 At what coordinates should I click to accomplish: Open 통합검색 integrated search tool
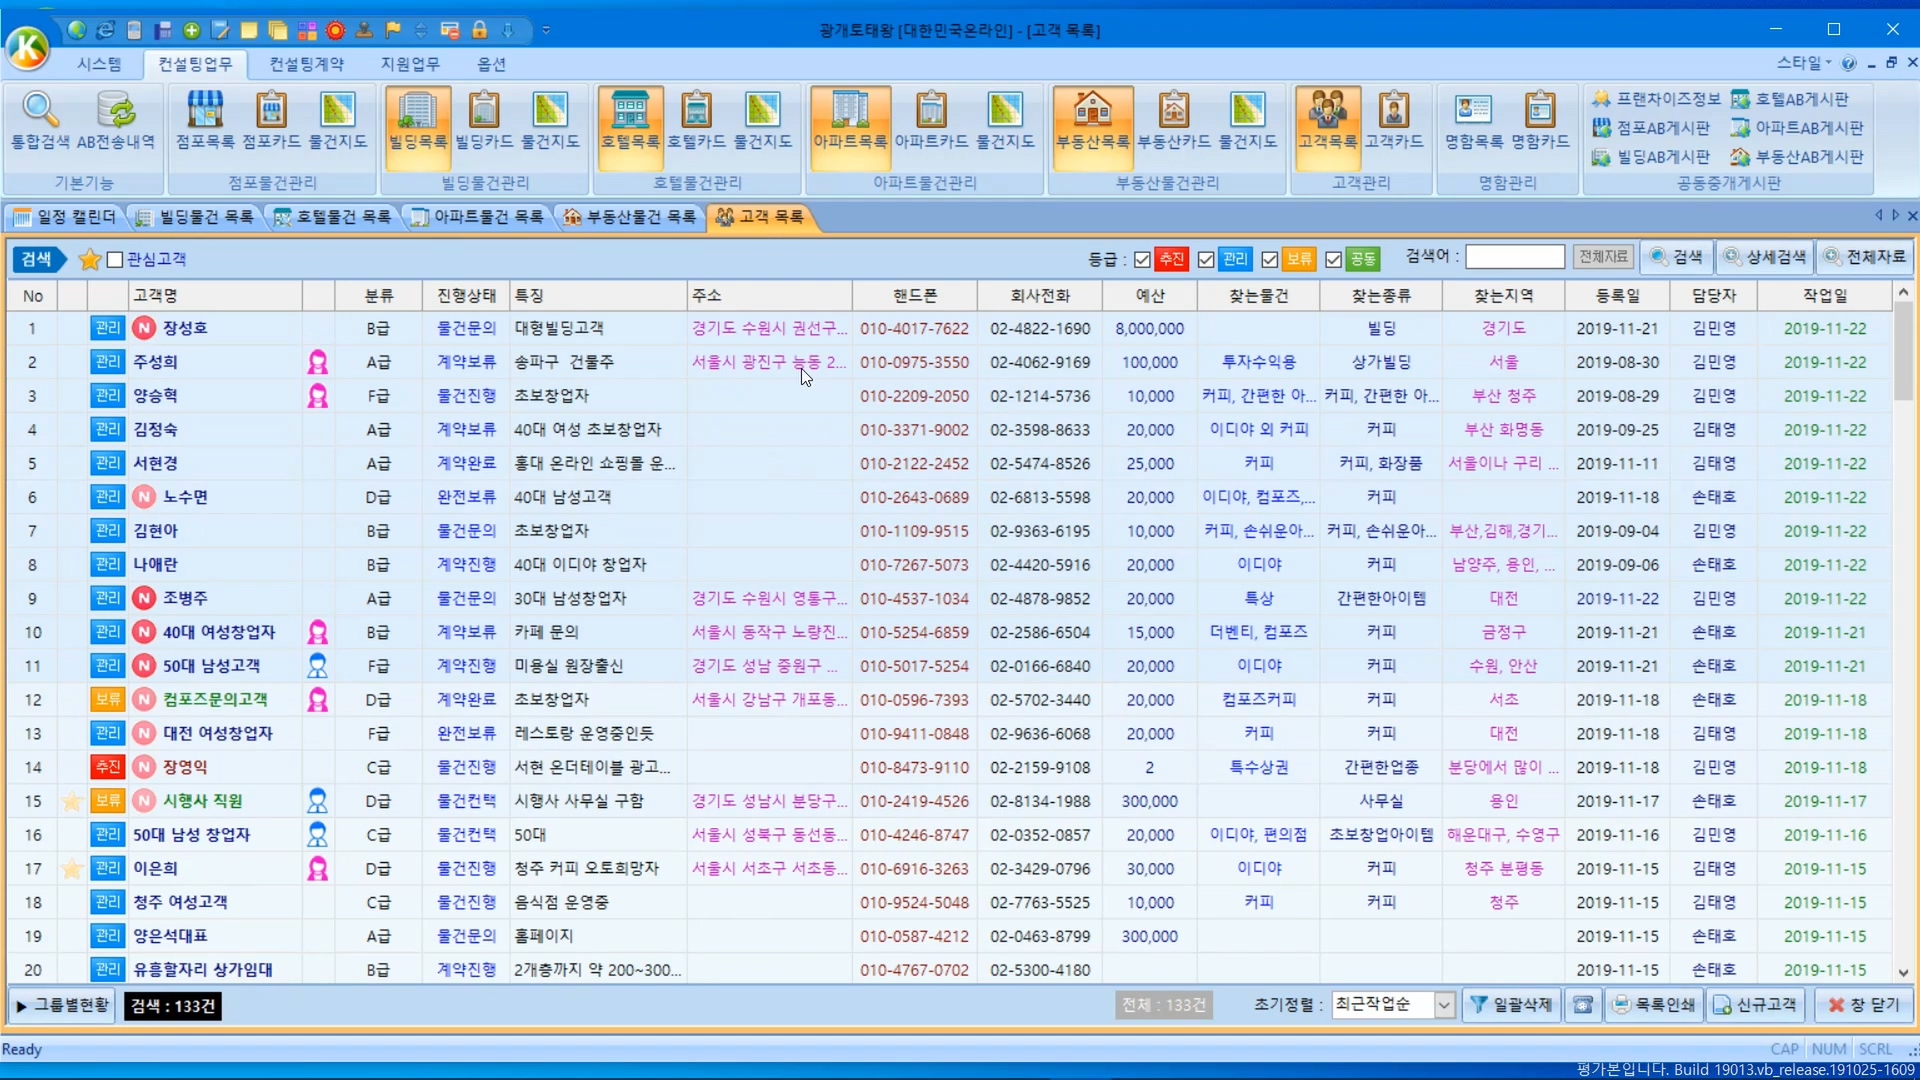[x=40, y=120]
